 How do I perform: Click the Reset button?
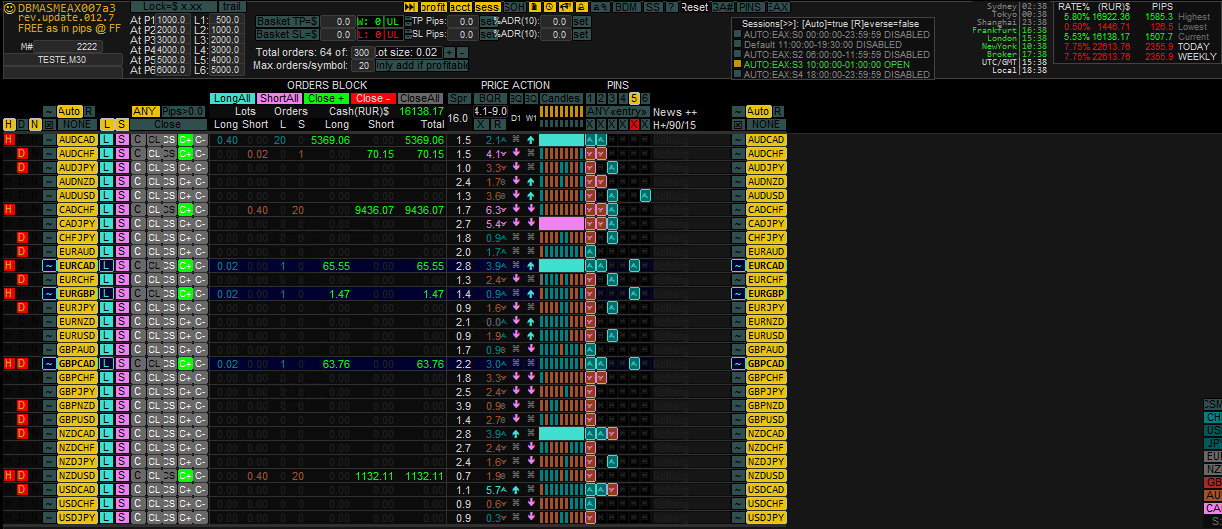coord(694,7)
